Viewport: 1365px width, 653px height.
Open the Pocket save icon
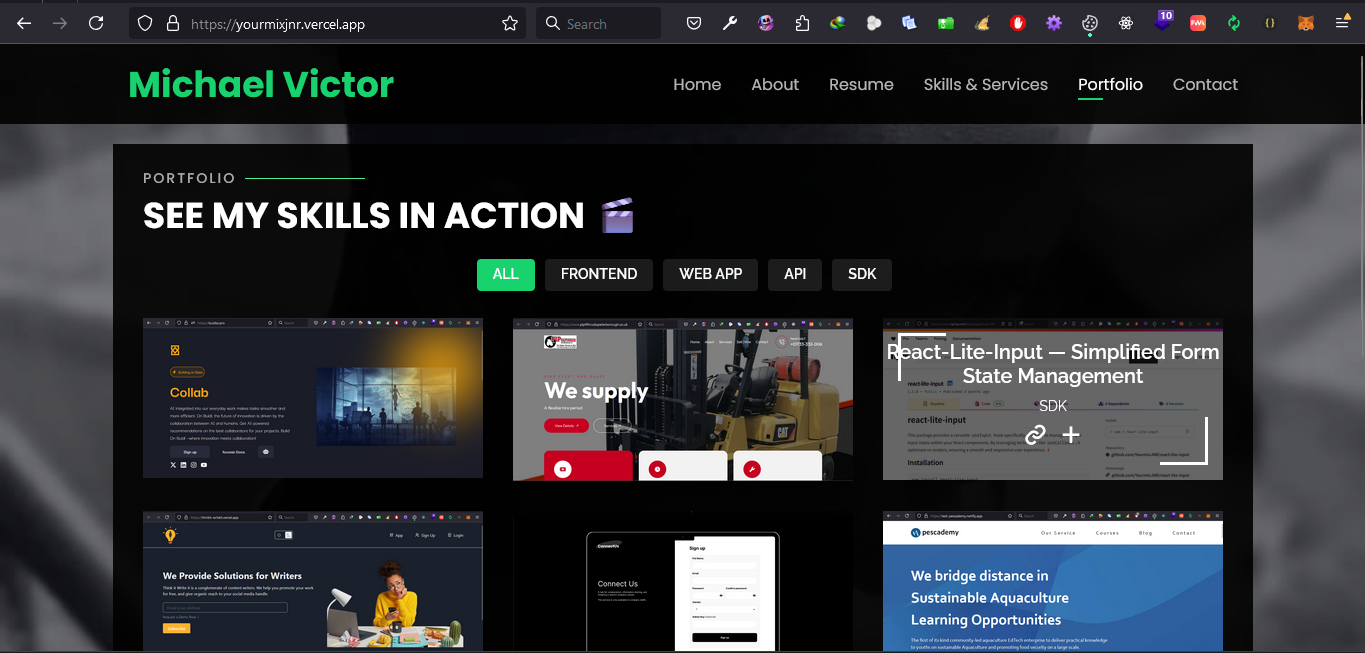click(694, 23)
